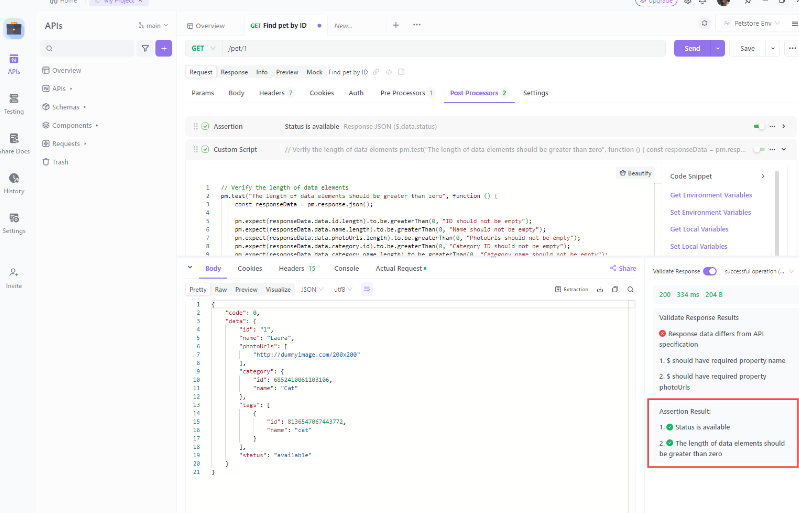This screenshot has height=513, width=799.
Task: Click the filter funnel icon in APIs panel
Action: (x=145, y=48)
